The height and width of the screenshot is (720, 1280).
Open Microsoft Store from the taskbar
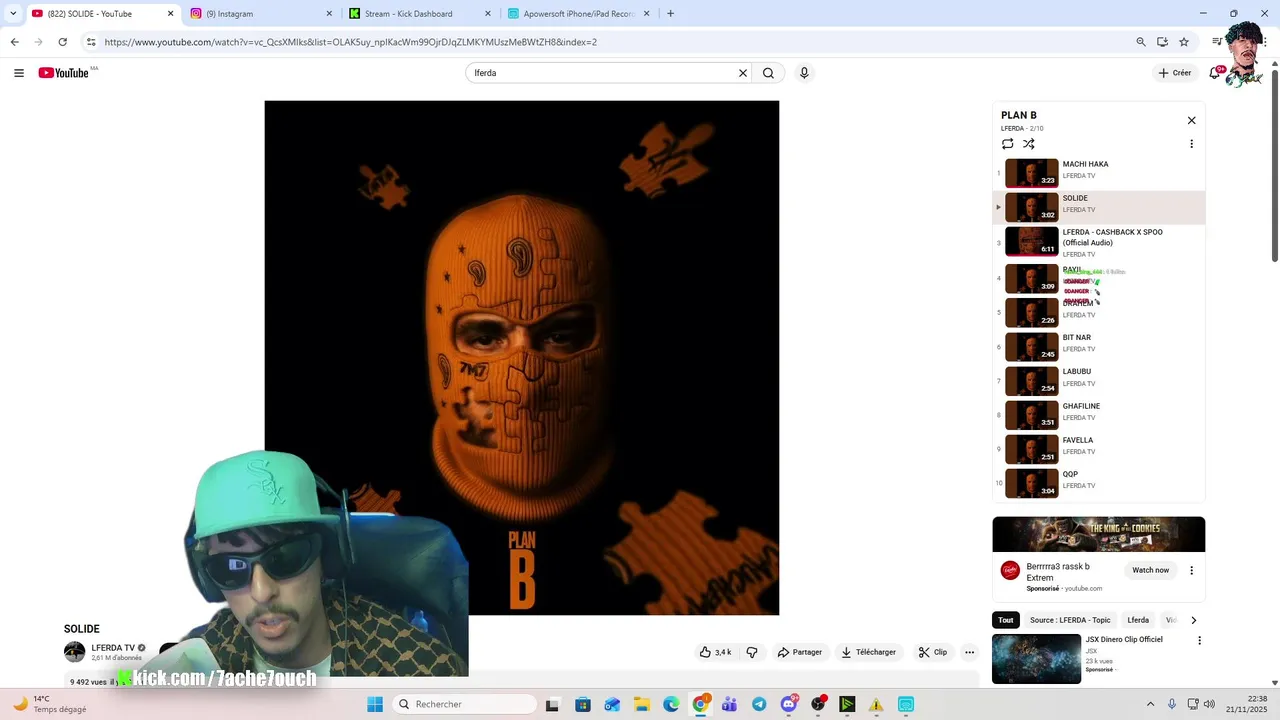pyautogui.click(x=583, y=704)
